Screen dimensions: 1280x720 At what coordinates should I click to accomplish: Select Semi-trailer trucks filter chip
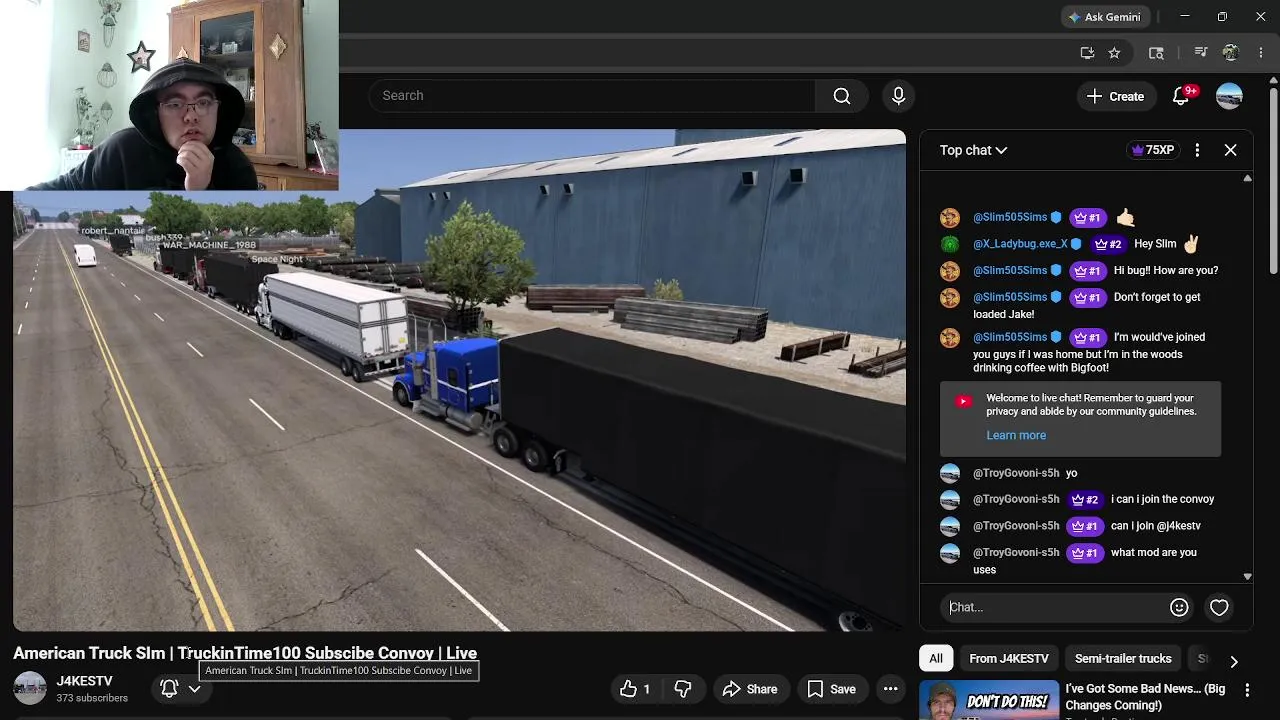coord(1123,658)
